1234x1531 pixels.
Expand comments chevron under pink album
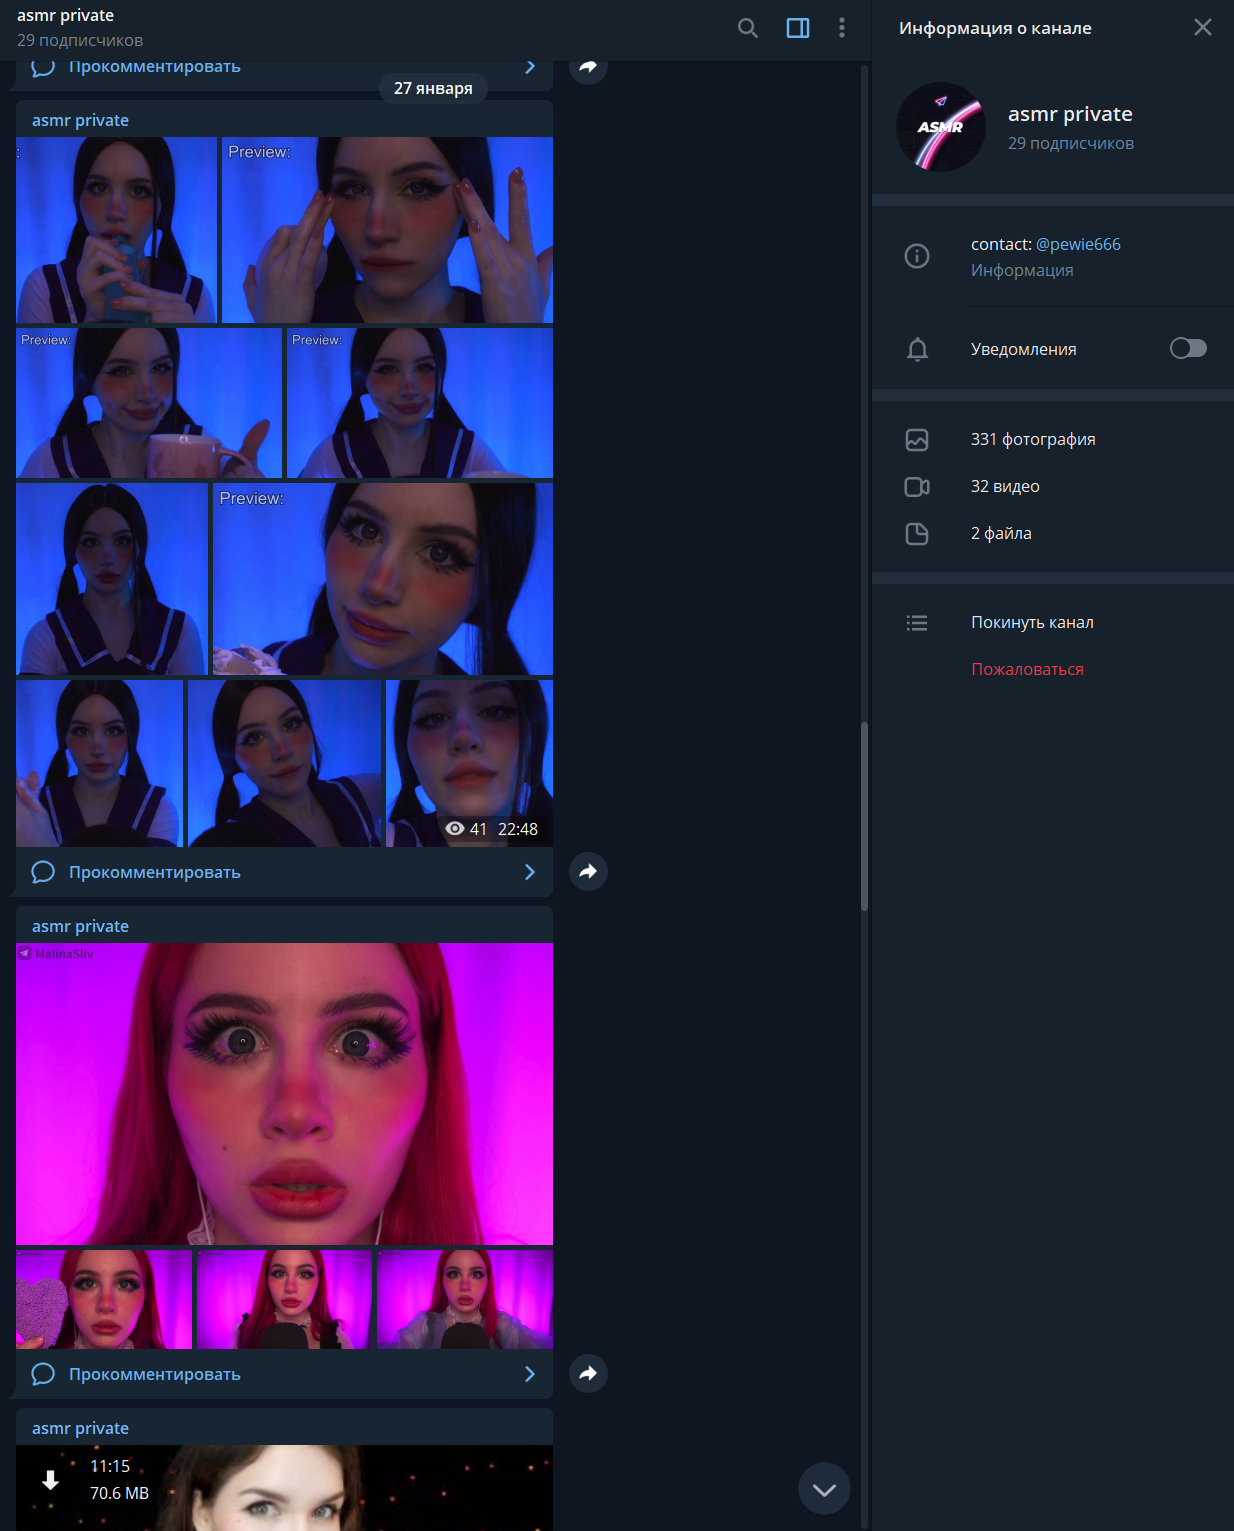coord(530,1374)
